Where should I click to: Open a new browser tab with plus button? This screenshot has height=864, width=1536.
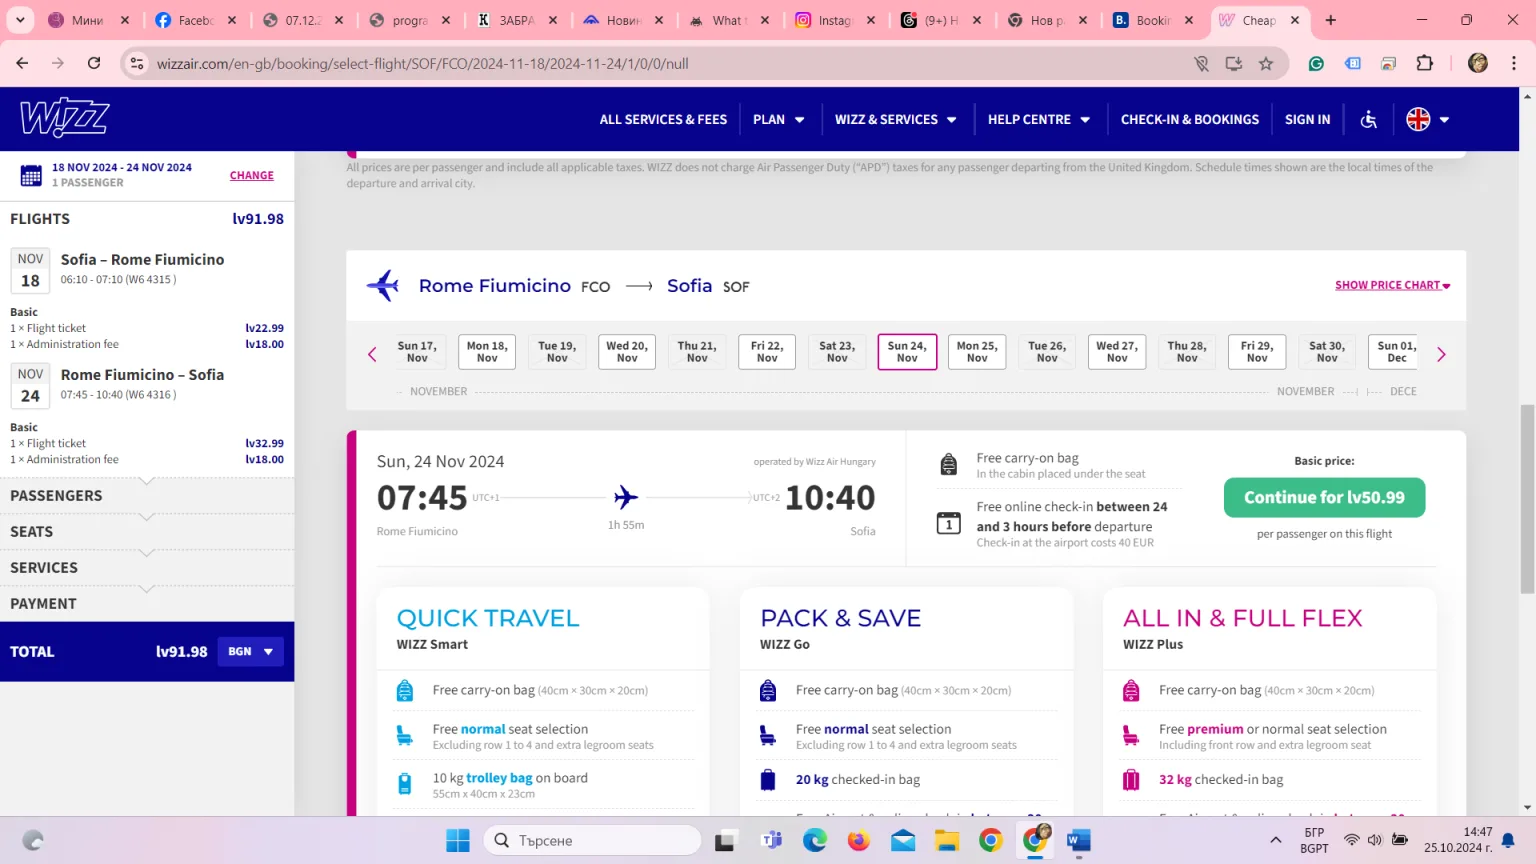(1331, 20)
